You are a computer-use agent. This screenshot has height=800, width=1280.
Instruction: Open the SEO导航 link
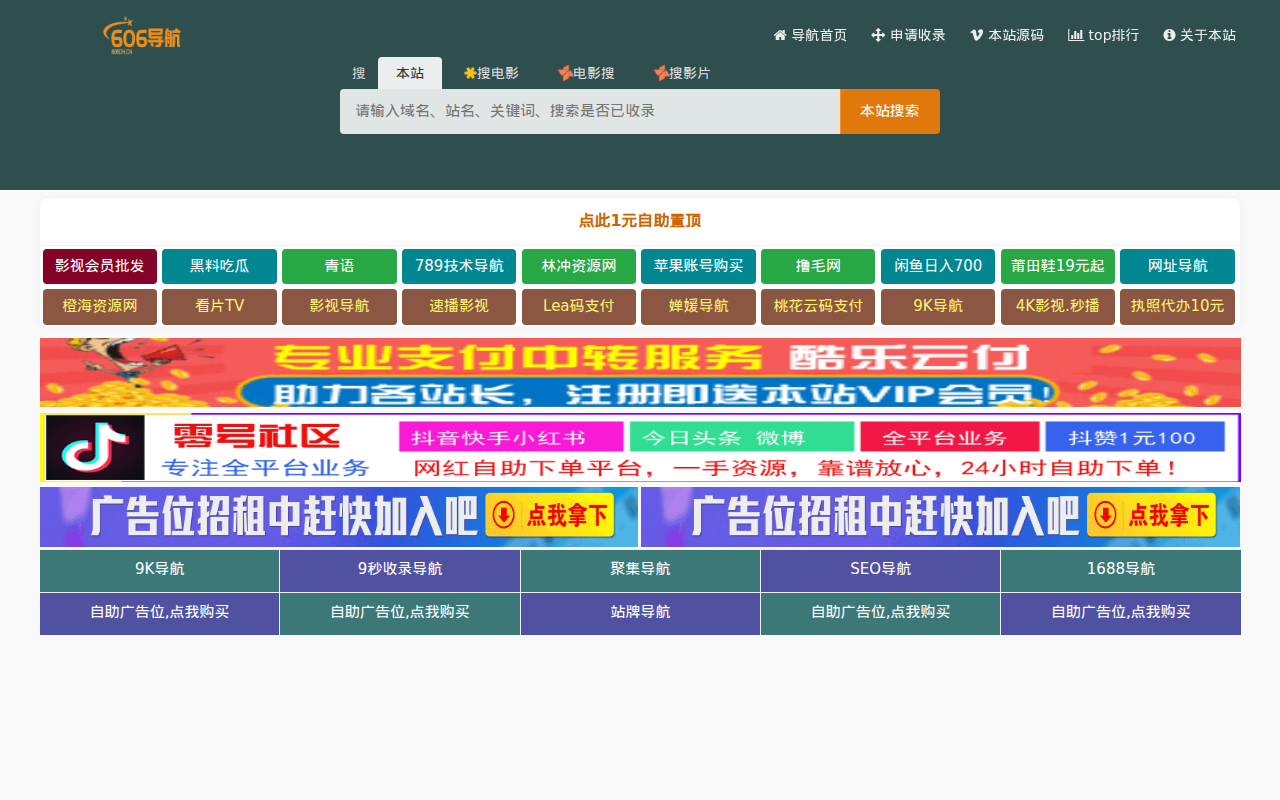click(x=880, y=569)
